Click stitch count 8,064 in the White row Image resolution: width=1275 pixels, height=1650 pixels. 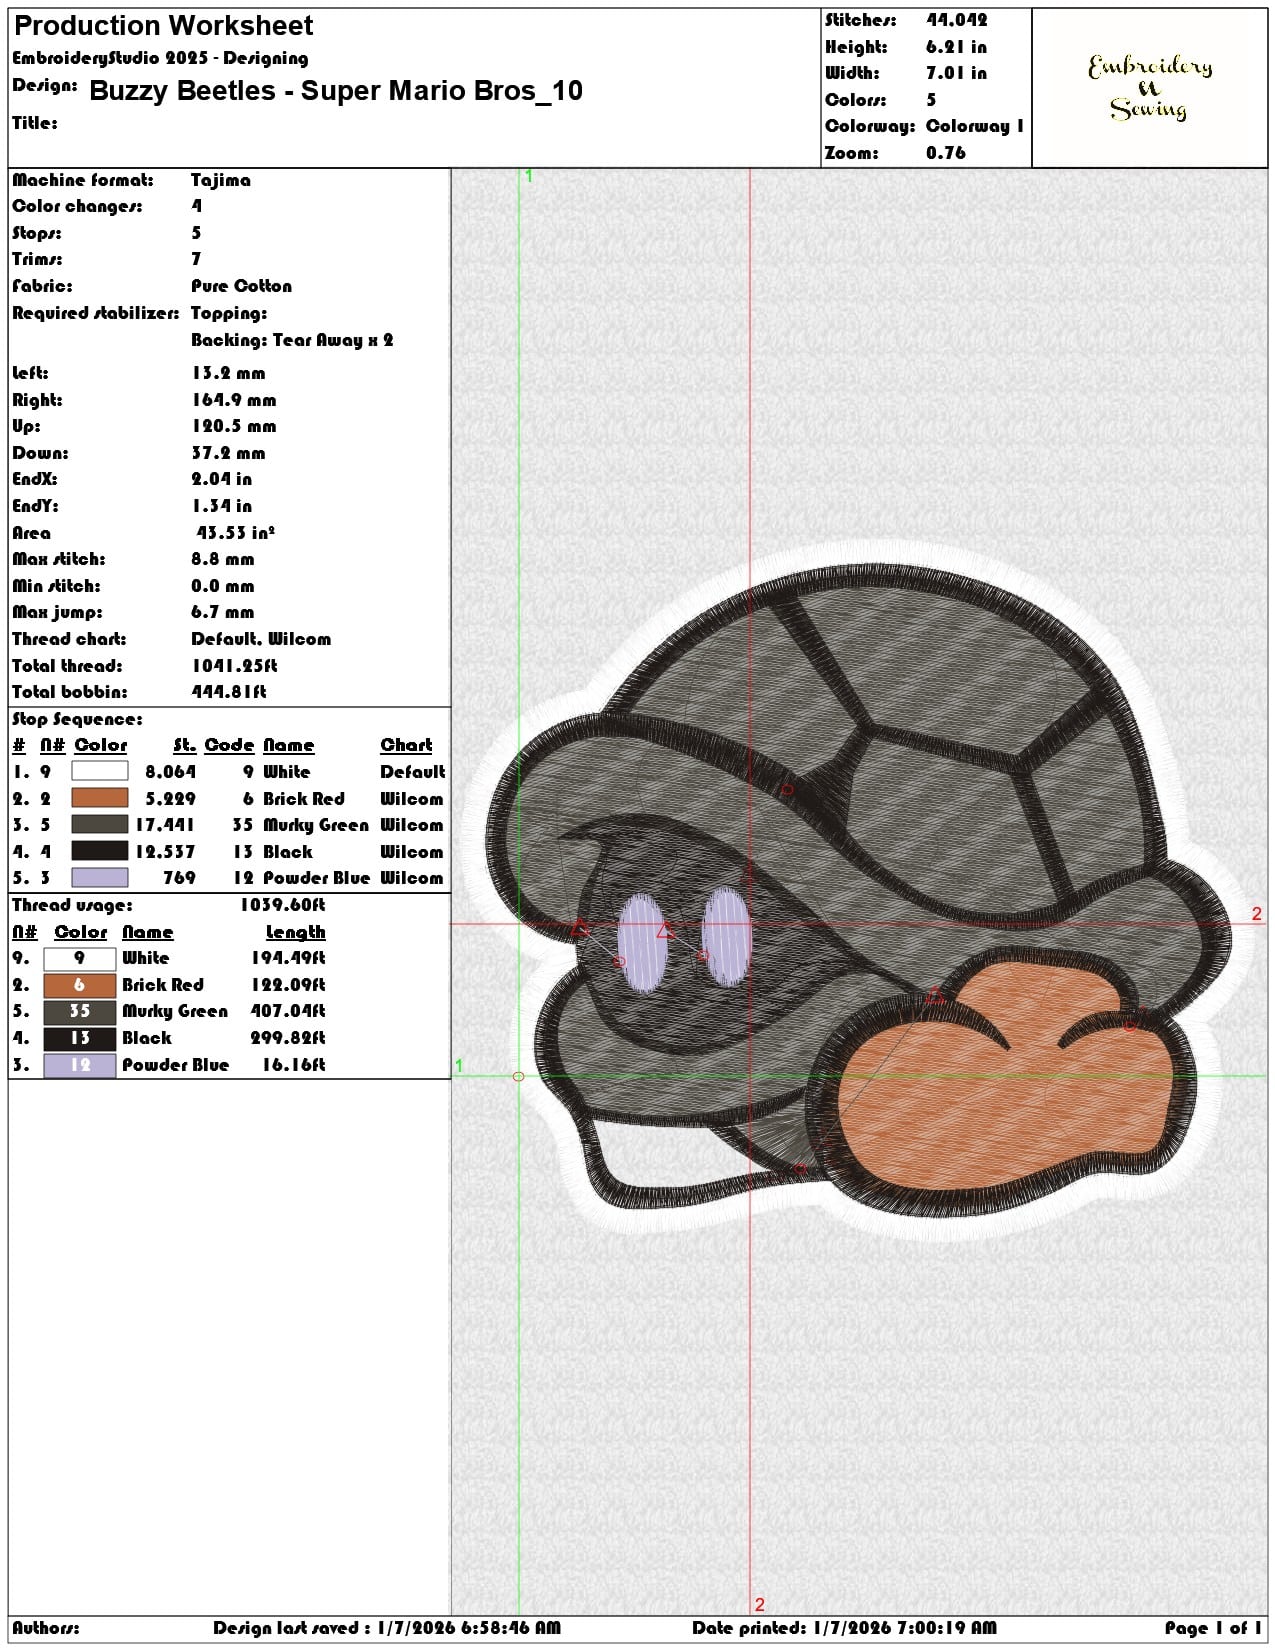(171, 772)
